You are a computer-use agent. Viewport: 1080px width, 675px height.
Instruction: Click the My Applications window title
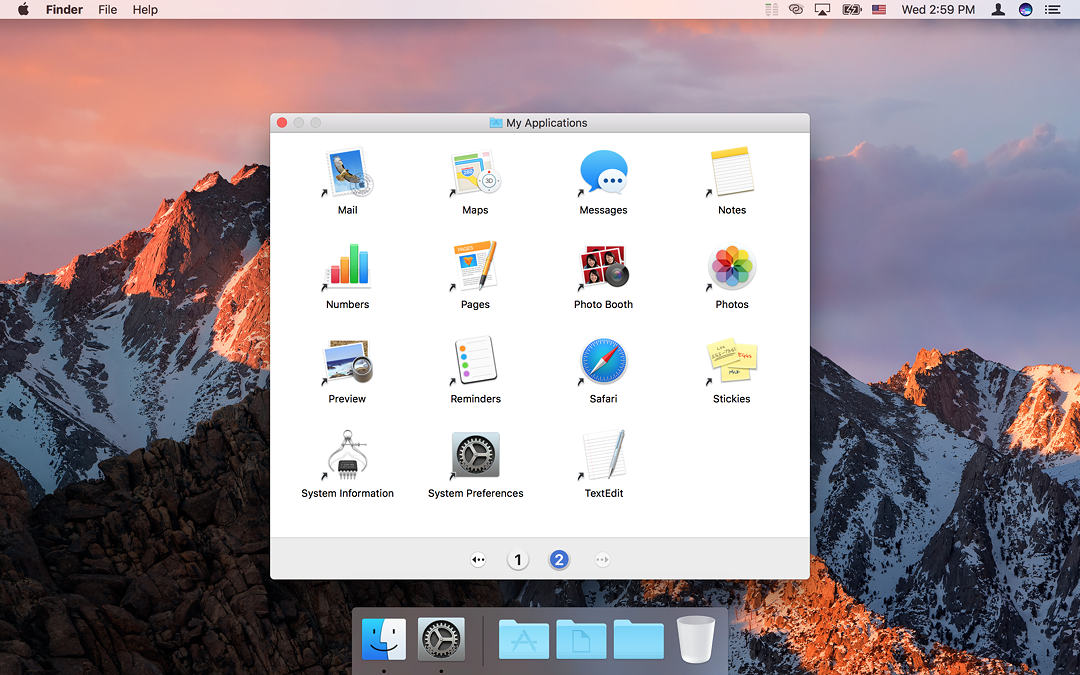tap(546, 123)
